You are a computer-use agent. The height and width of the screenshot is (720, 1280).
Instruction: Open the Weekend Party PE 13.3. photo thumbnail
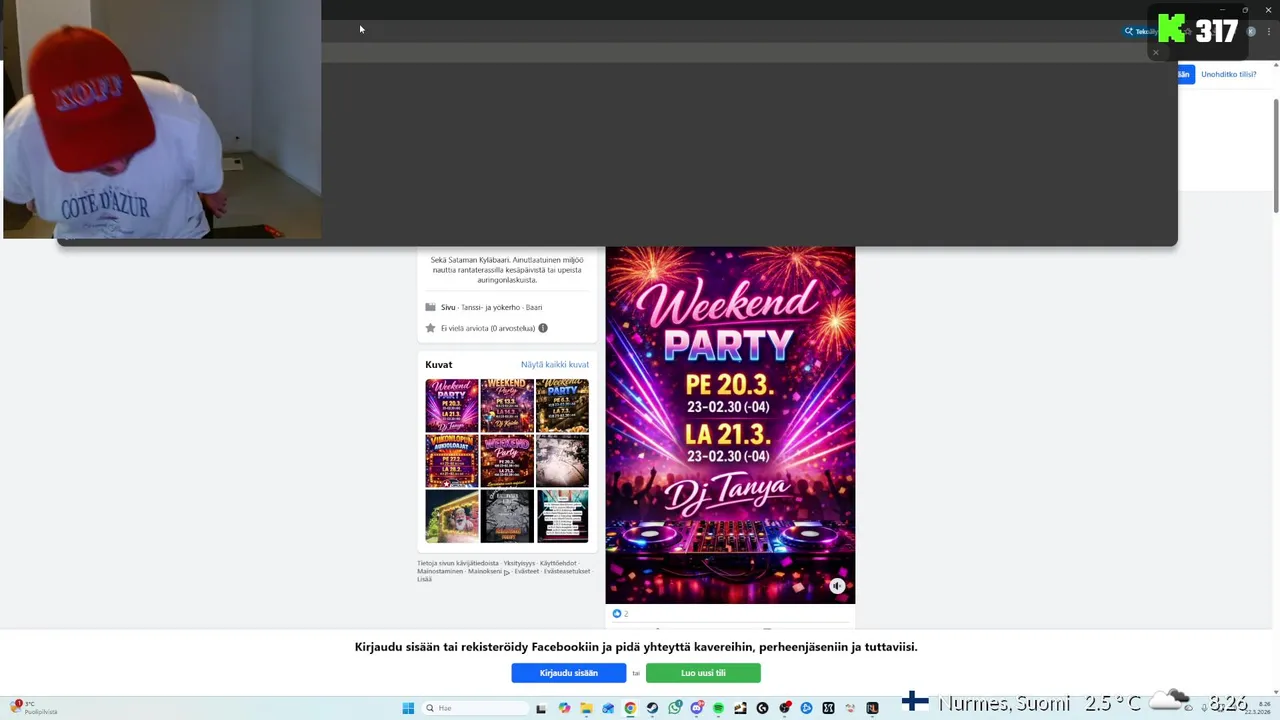507,405
